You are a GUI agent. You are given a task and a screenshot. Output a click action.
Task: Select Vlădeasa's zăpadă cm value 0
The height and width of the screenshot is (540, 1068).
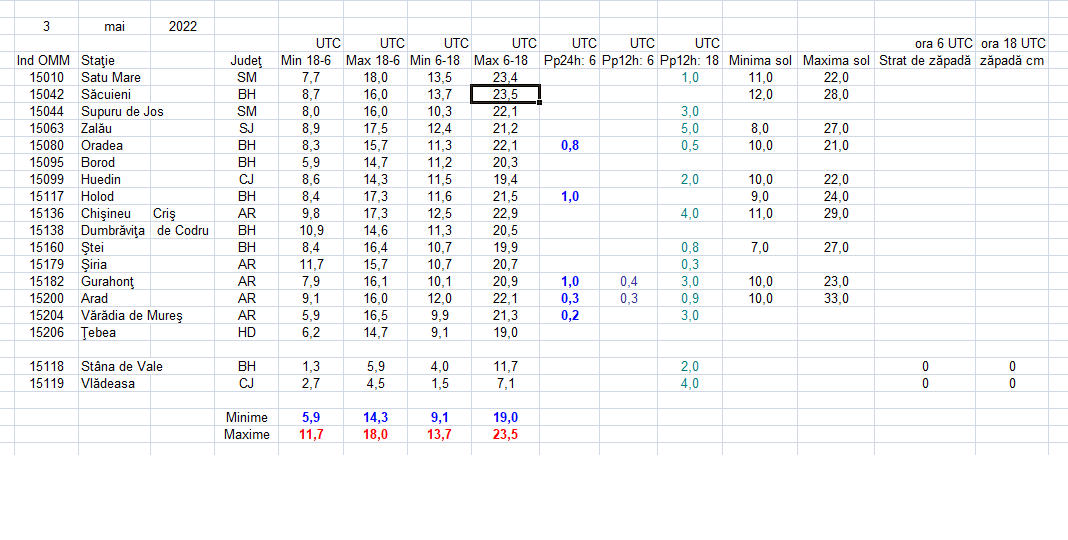[x=1012, y=384]
